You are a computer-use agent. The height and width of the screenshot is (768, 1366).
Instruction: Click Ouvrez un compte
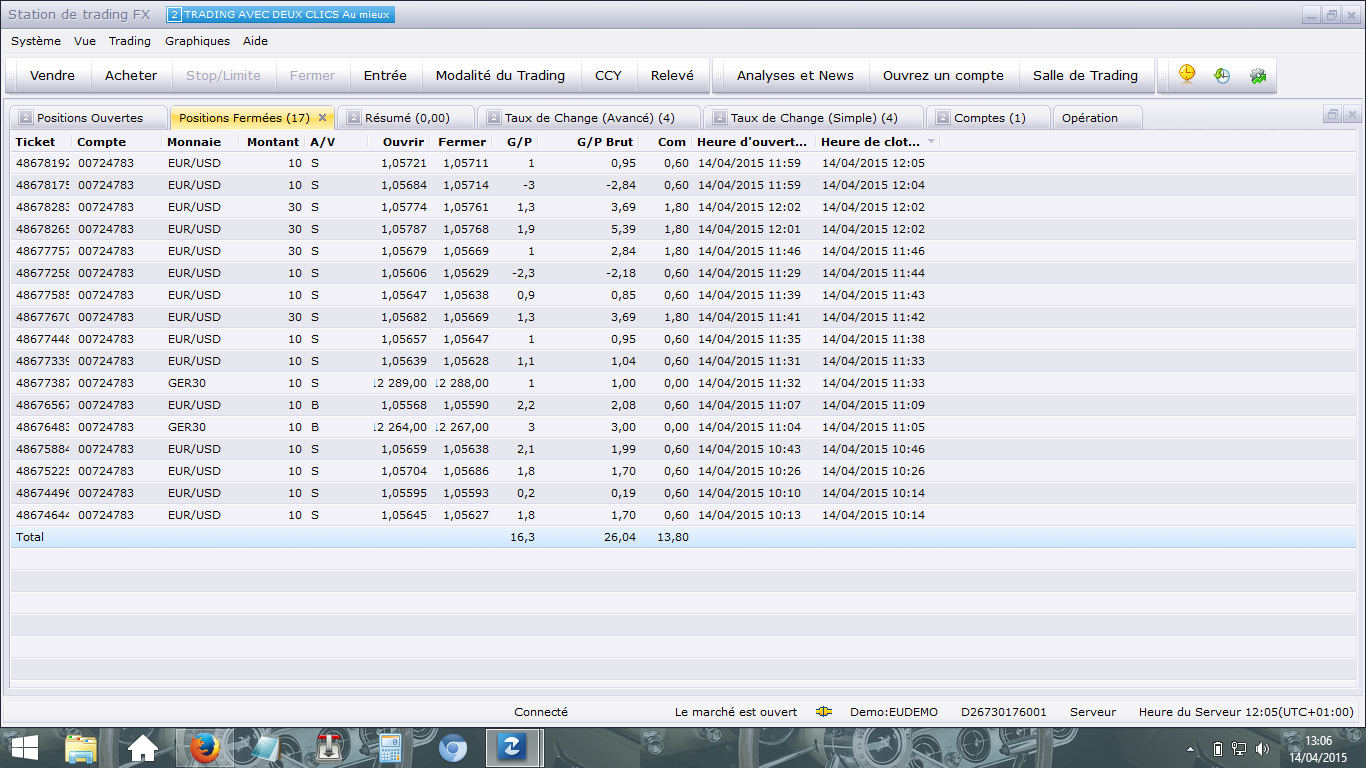click(943, 75)
